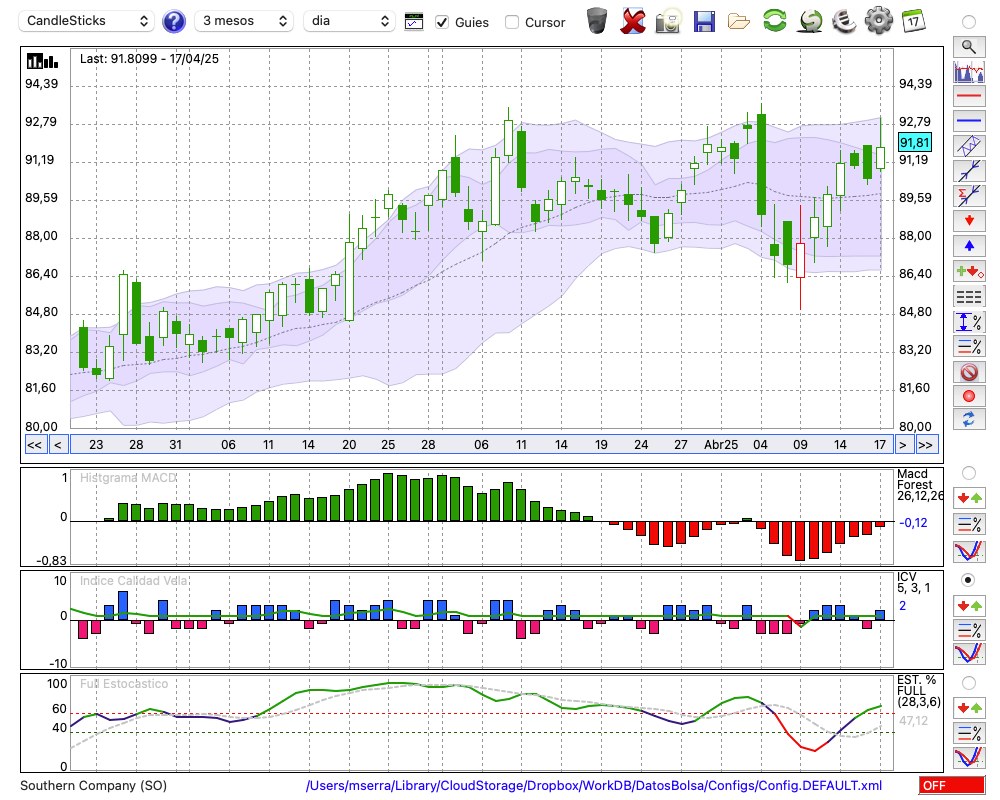Click the blue up arrow marker tool
The width and height of the screenshot is (1000, 800).
969,246
